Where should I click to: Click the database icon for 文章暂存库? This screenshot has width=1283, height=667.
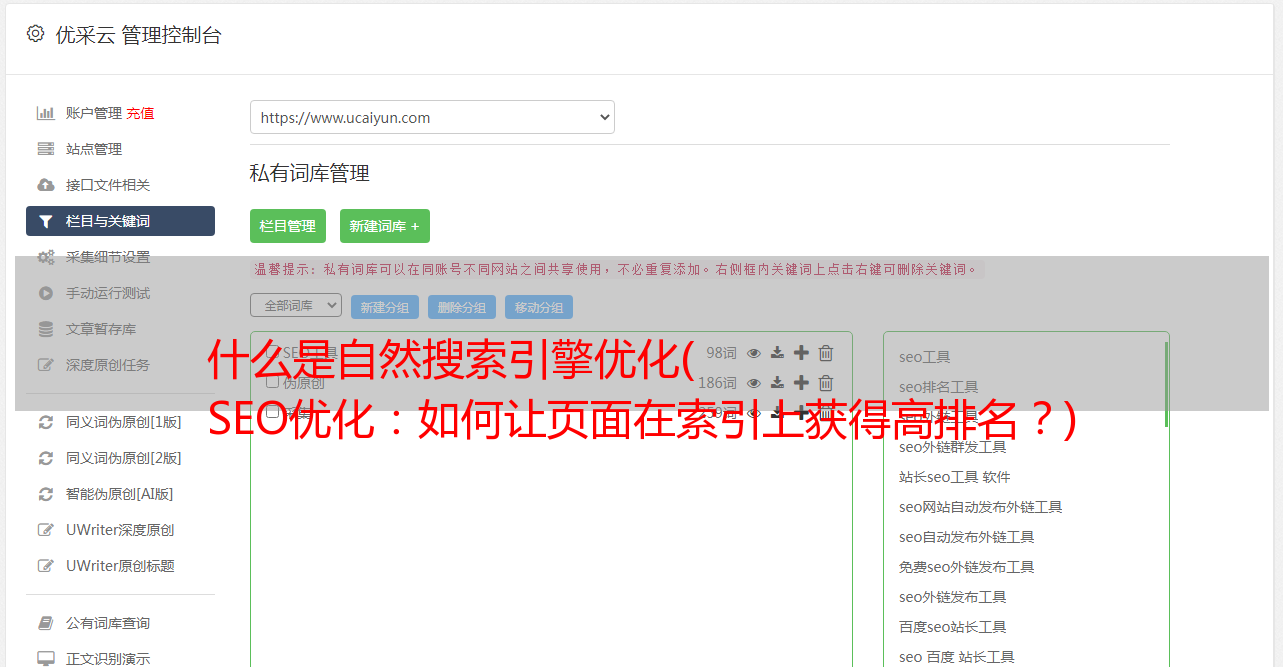point(46,329)
